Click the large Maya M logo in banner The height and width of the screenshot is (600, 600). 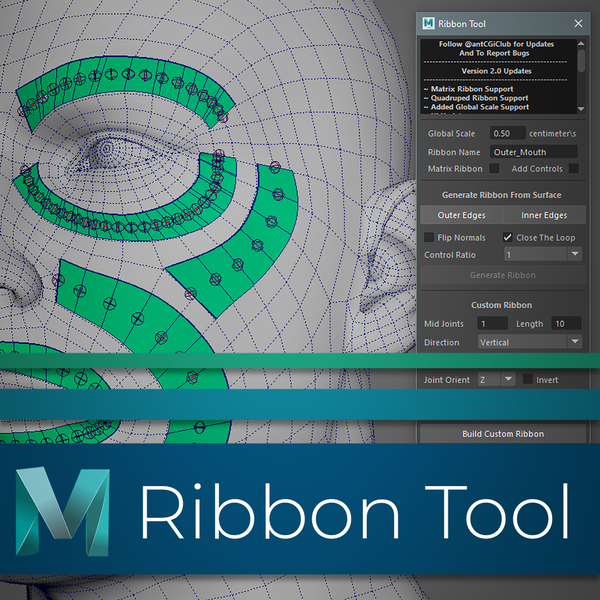pyautogui.click(x=63, y=511)
